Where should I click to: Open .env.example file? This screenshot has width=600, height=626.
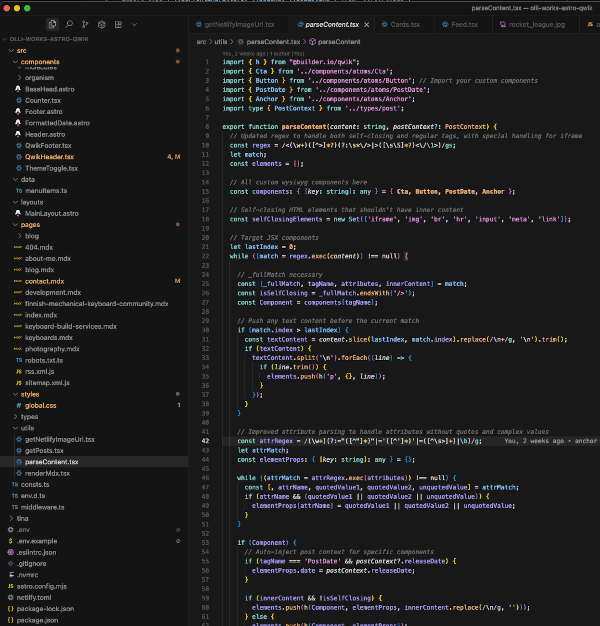point(37,541)
